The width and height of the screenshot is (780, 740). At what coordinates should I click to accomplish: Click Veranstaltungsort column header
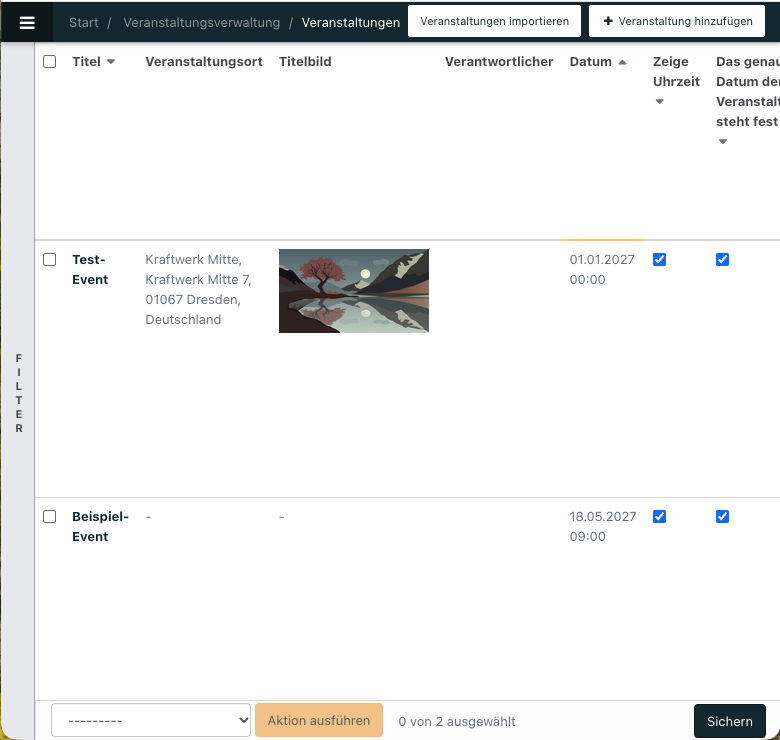[203, 62]
